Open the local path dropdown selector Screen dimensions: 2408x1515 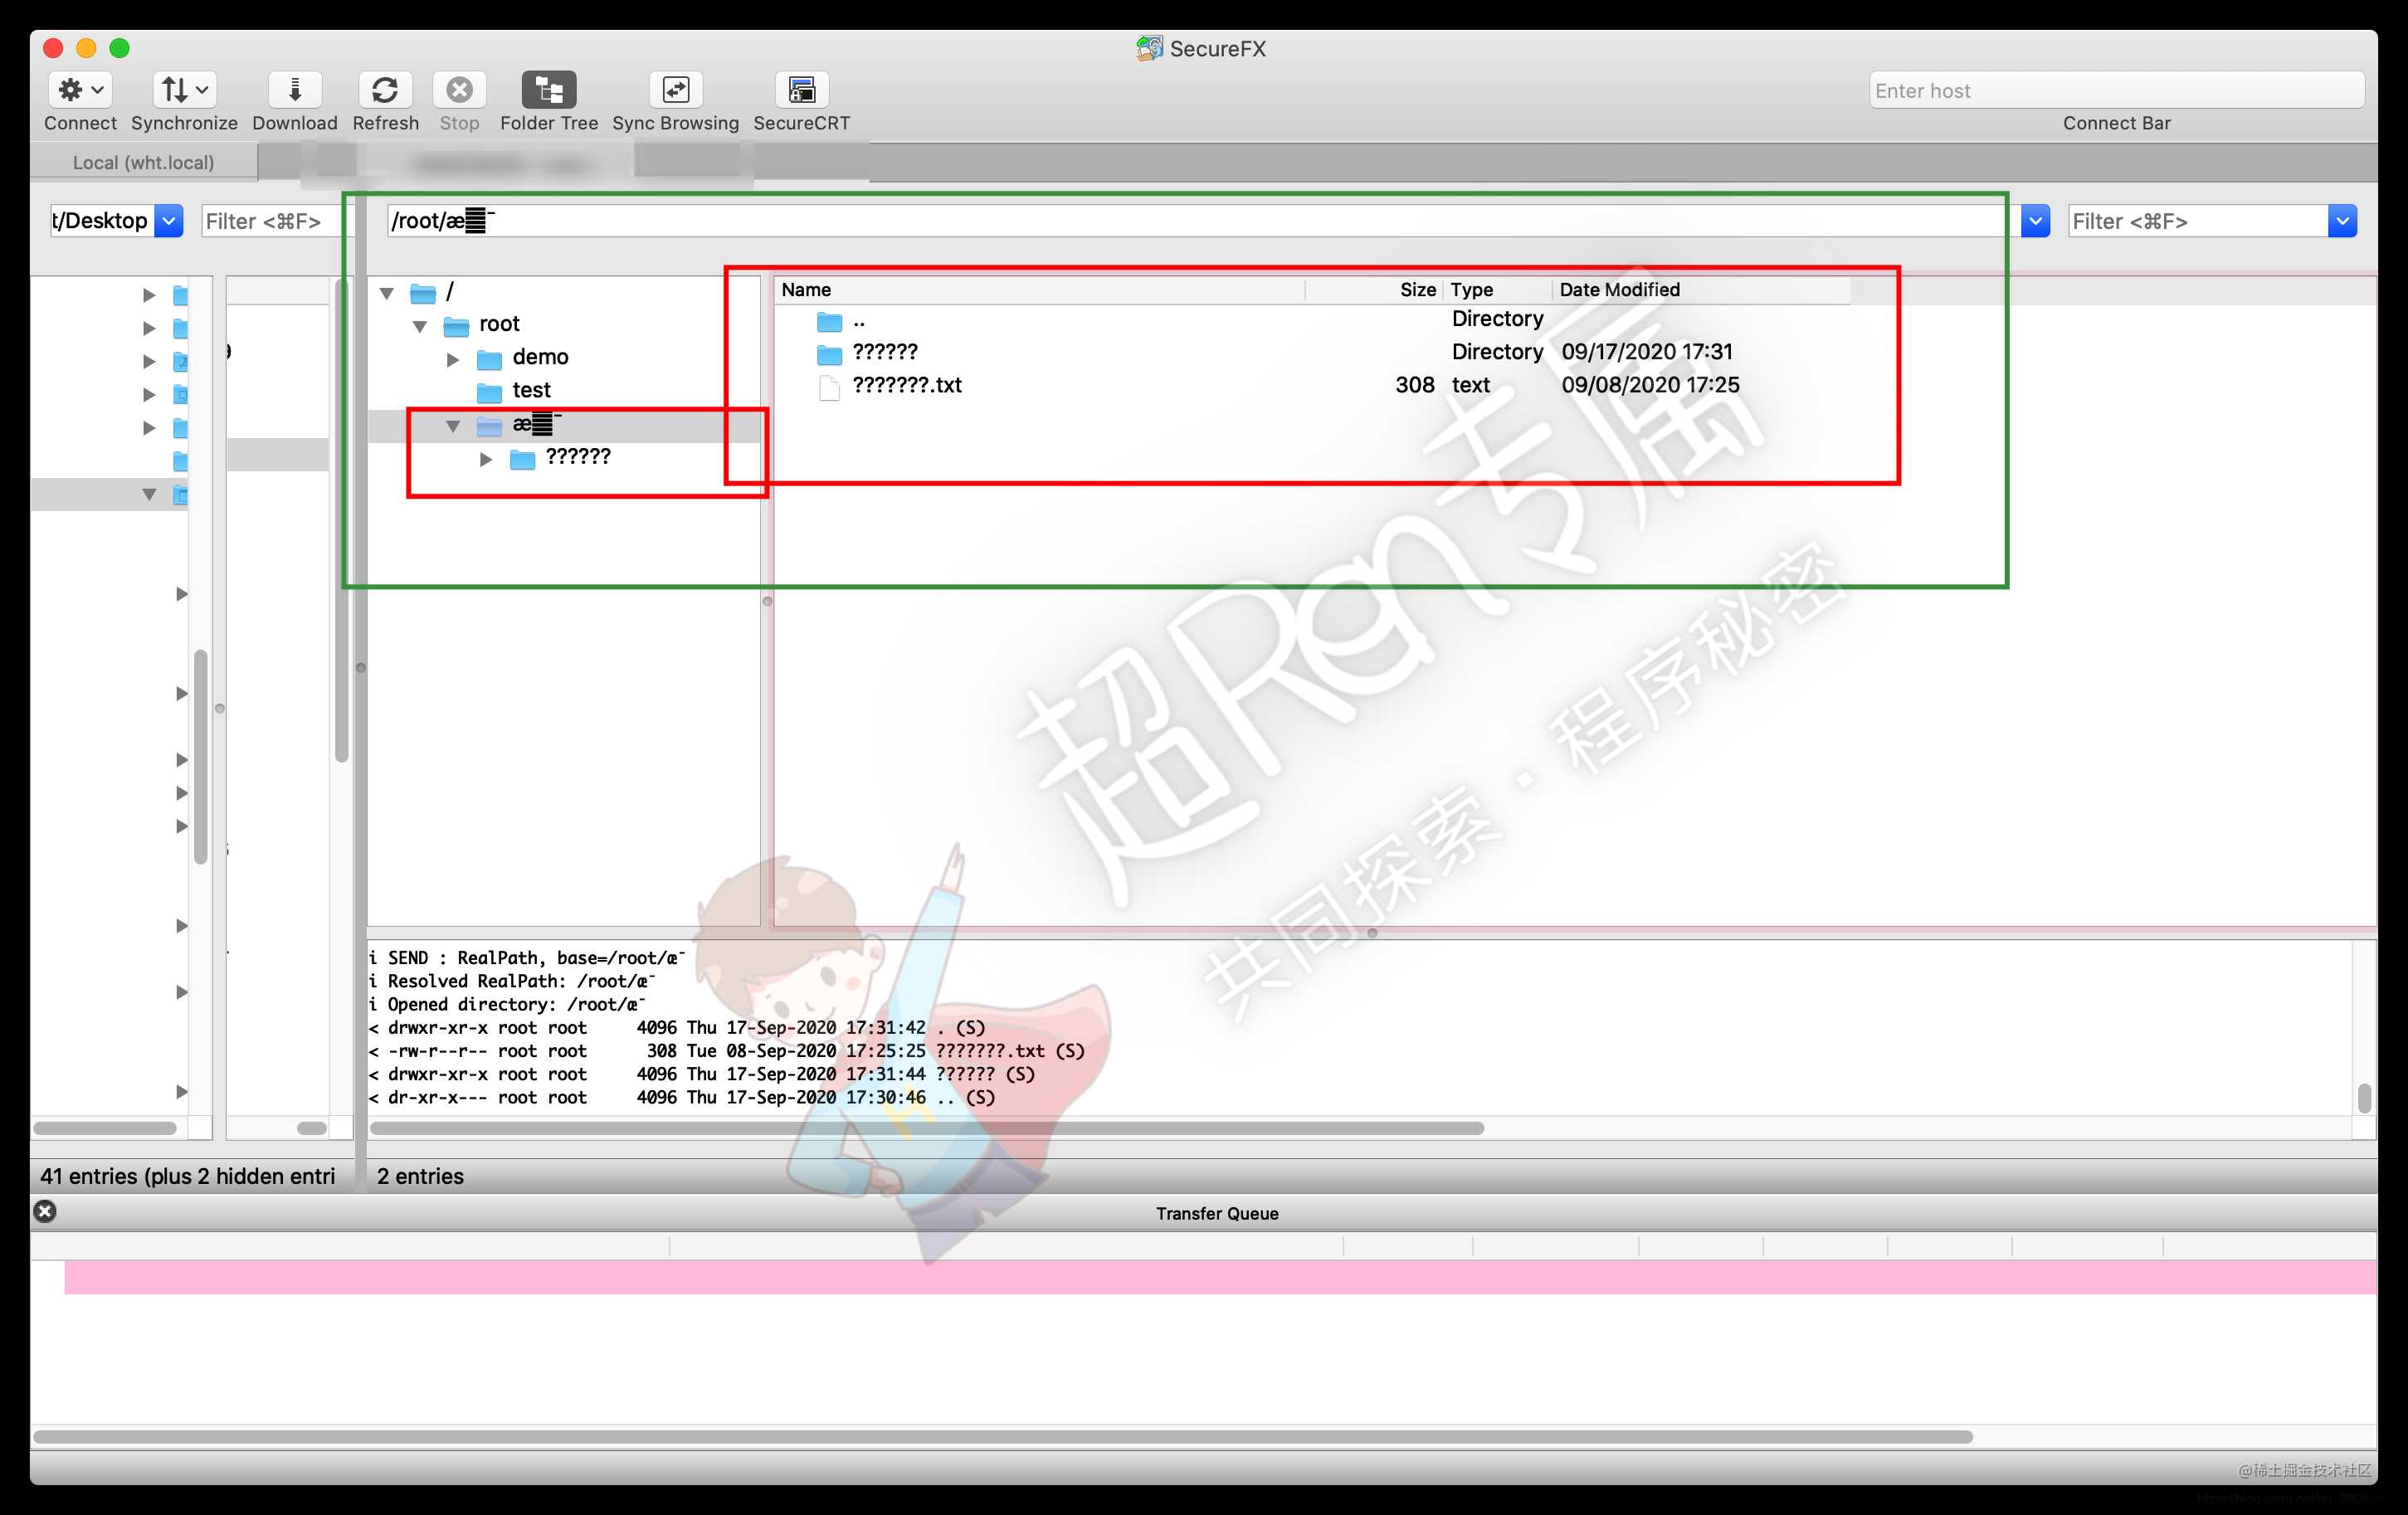click(169, 220)
